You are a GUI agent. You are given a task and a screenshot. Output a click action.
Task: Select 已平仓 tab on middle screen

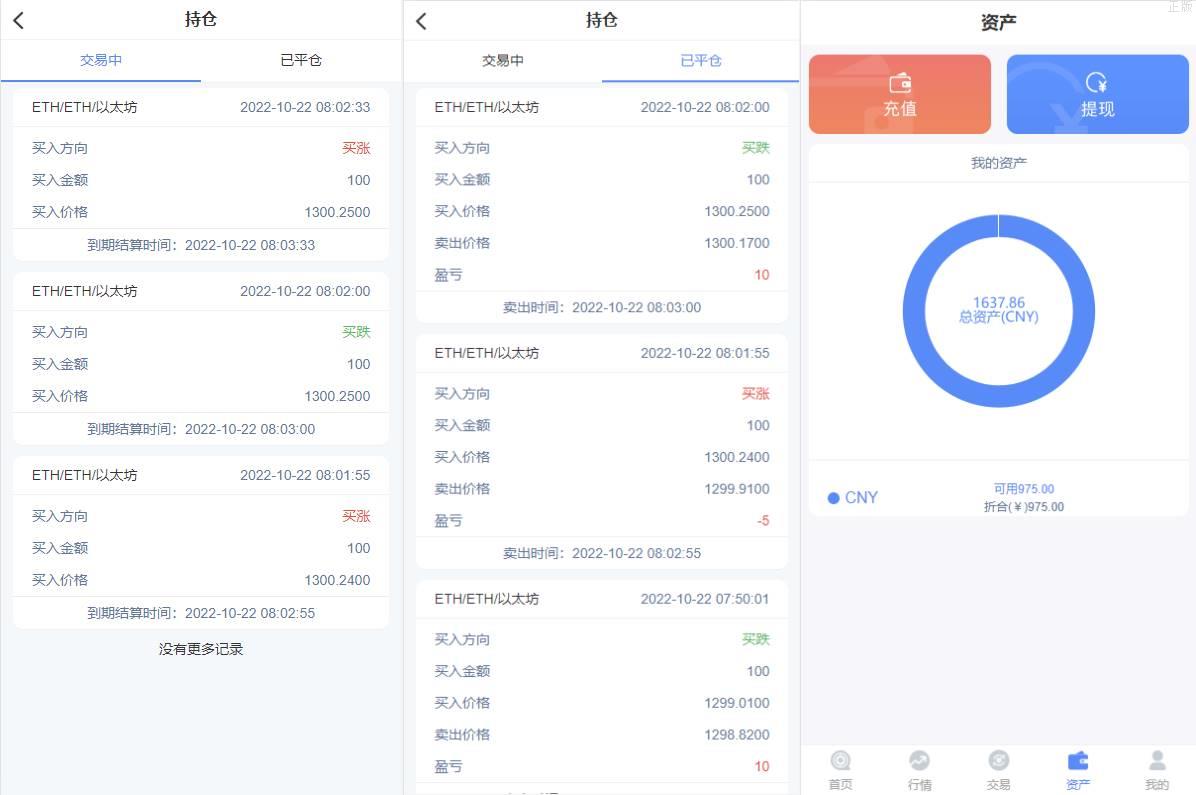[x=701, y=60]
